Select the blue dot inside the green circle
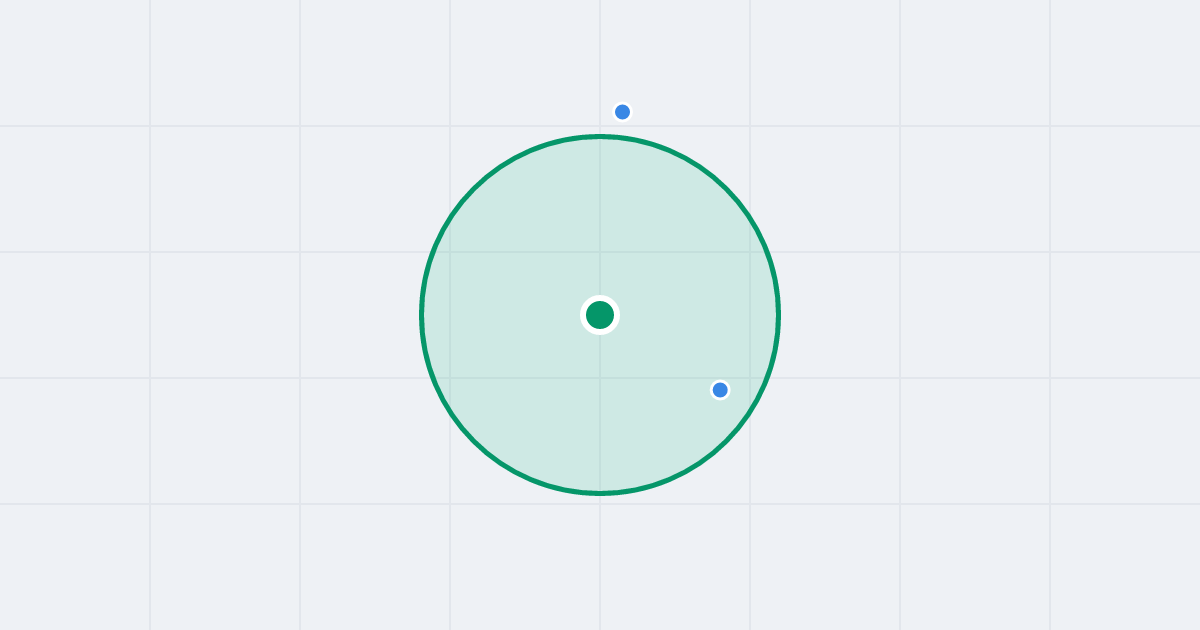 coord(720,390)
